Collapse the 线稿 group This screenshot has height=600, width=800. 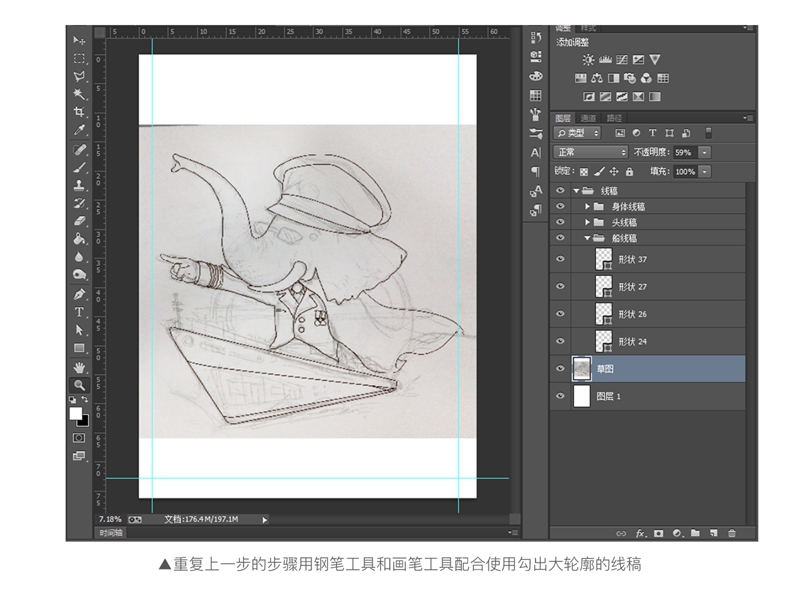(576, 191)
